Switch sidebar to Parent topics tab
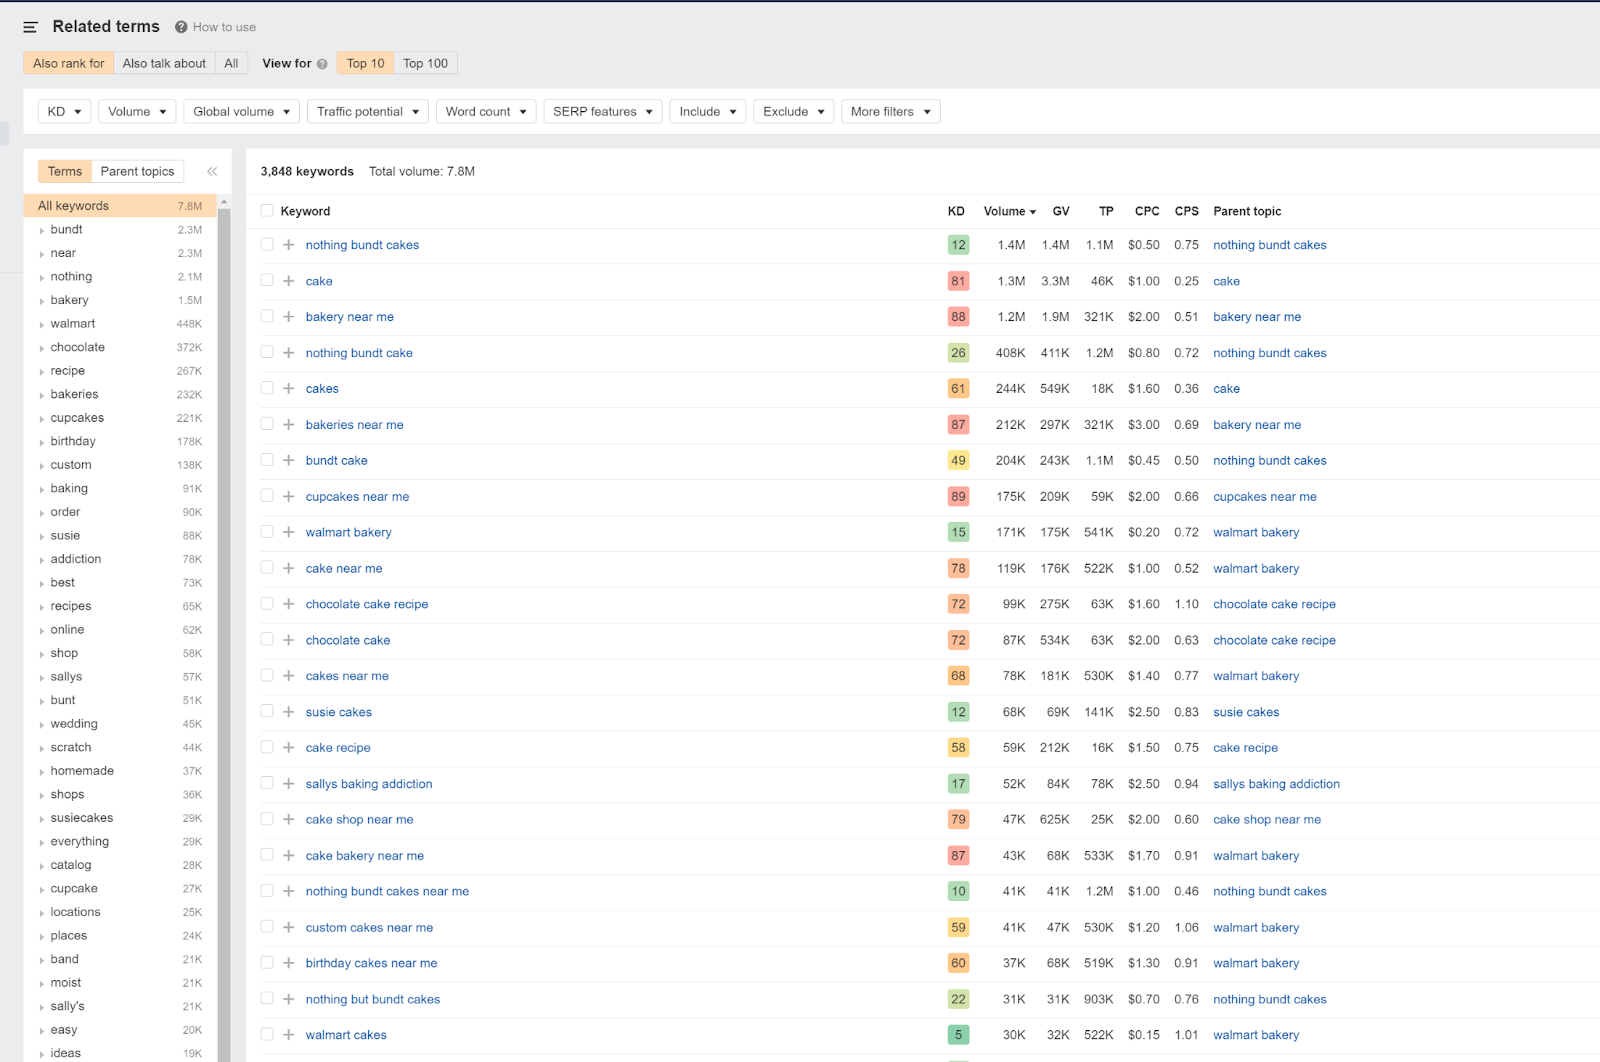 click(137, 172)
